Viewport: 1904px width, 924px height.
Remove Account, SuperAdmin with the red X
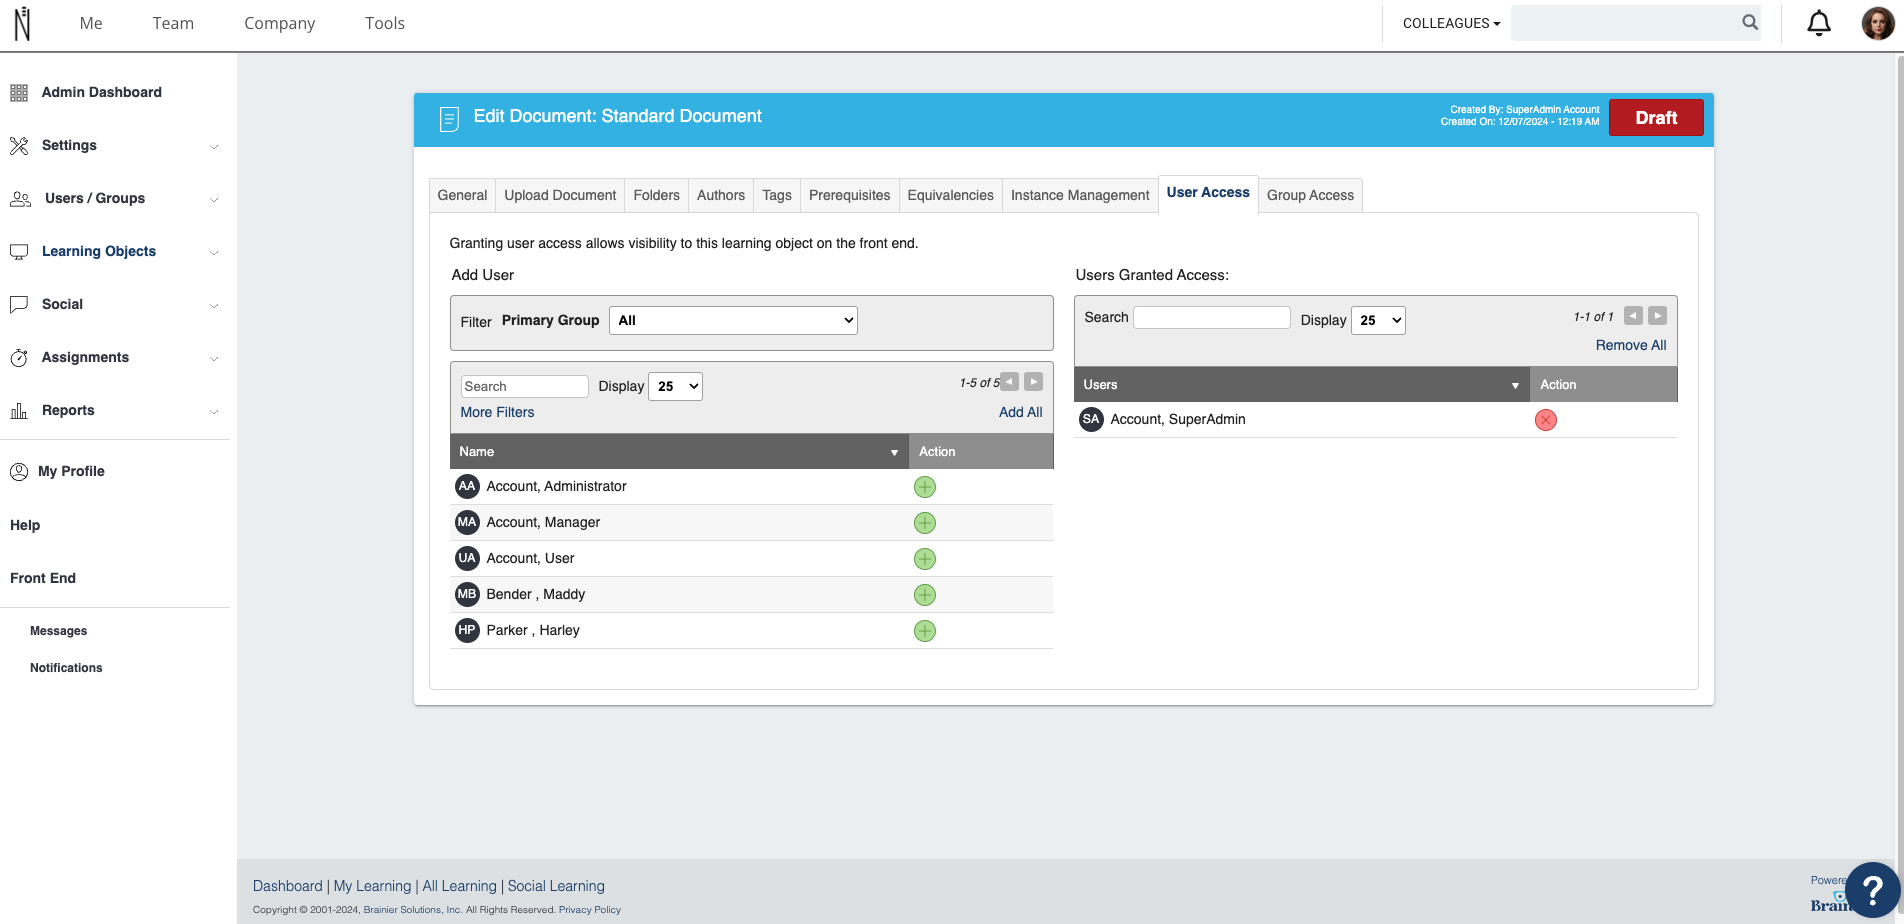[x=1546, y=420]
